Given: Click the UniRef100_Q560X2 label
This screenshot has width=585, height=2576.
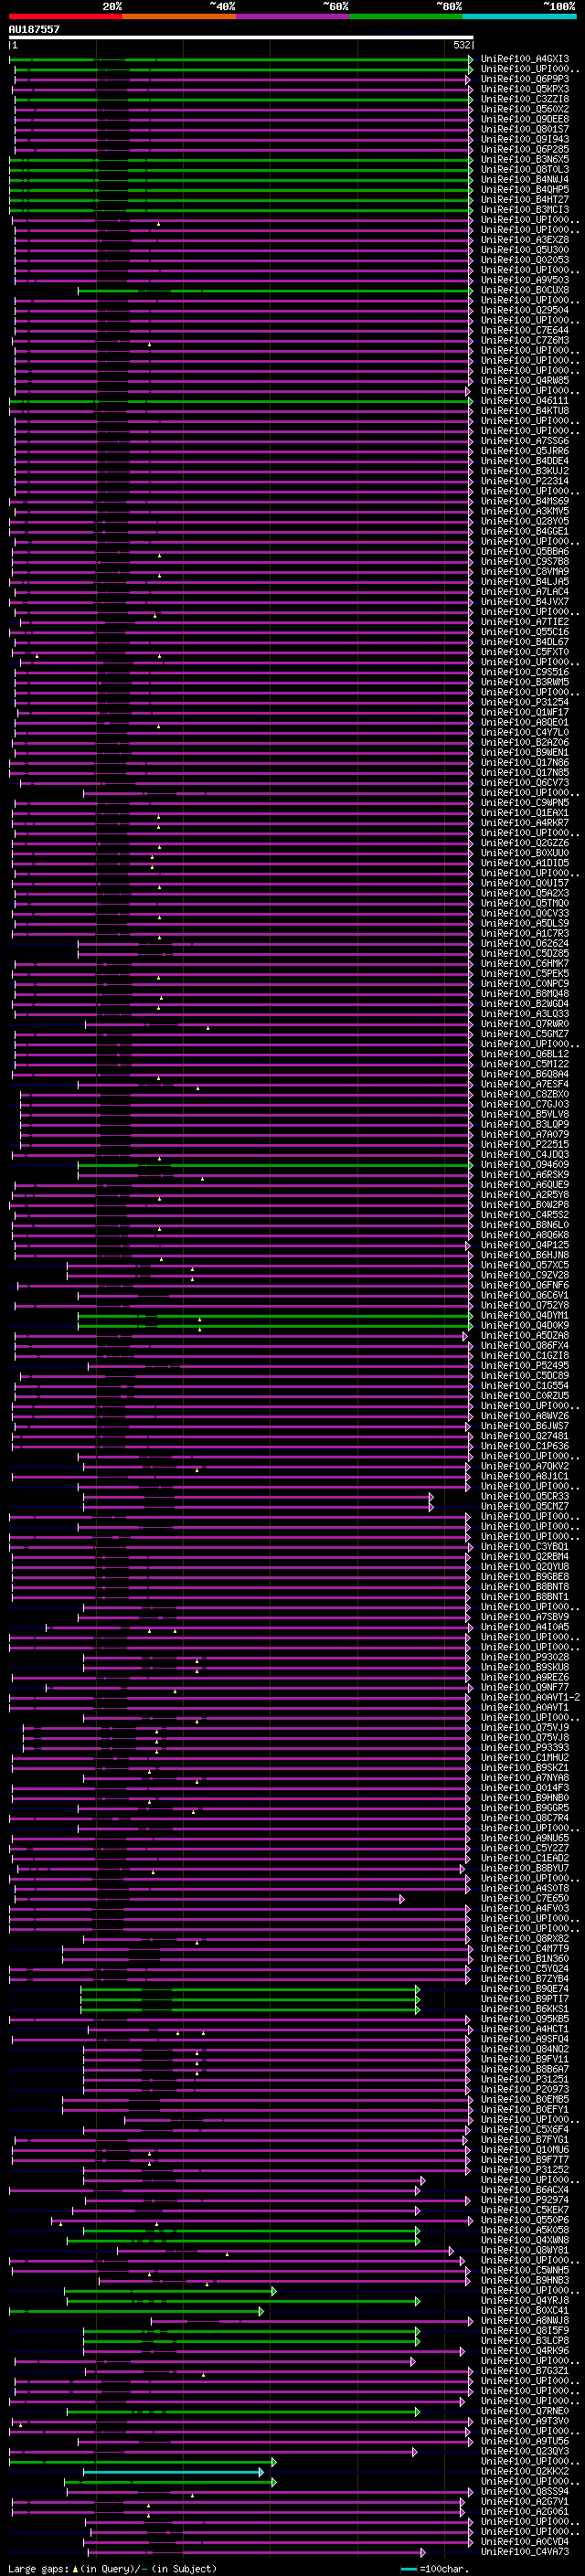Looking at the screenshot, I should coord(525,109).
